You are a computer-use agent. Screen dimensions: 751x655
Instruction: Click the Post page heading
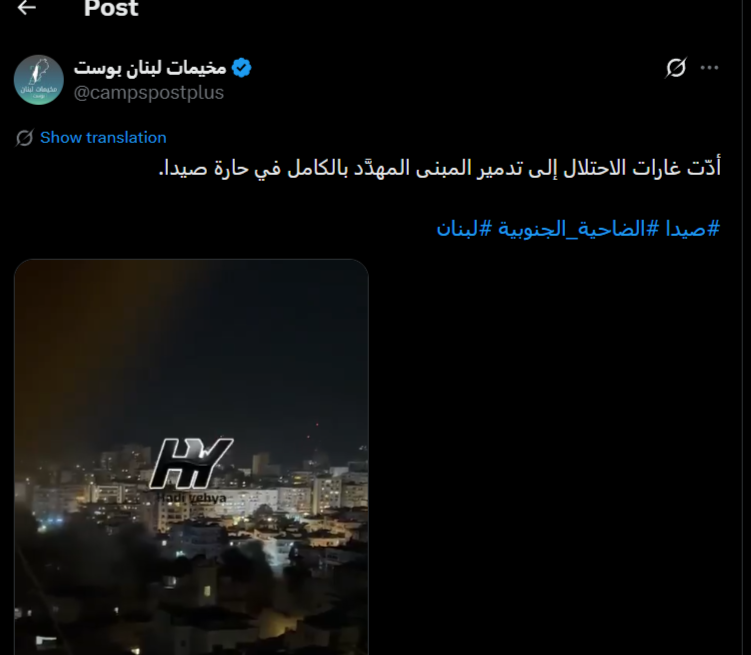(x=111, y=8)
